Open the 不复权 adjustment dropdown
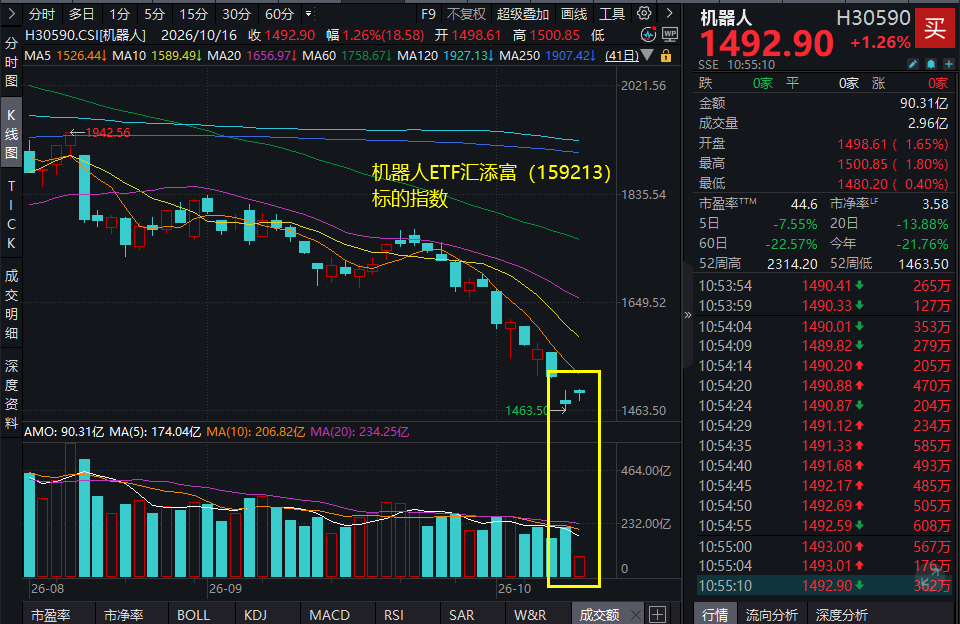This screenshot has height=624, width=960. click(466, 14)
